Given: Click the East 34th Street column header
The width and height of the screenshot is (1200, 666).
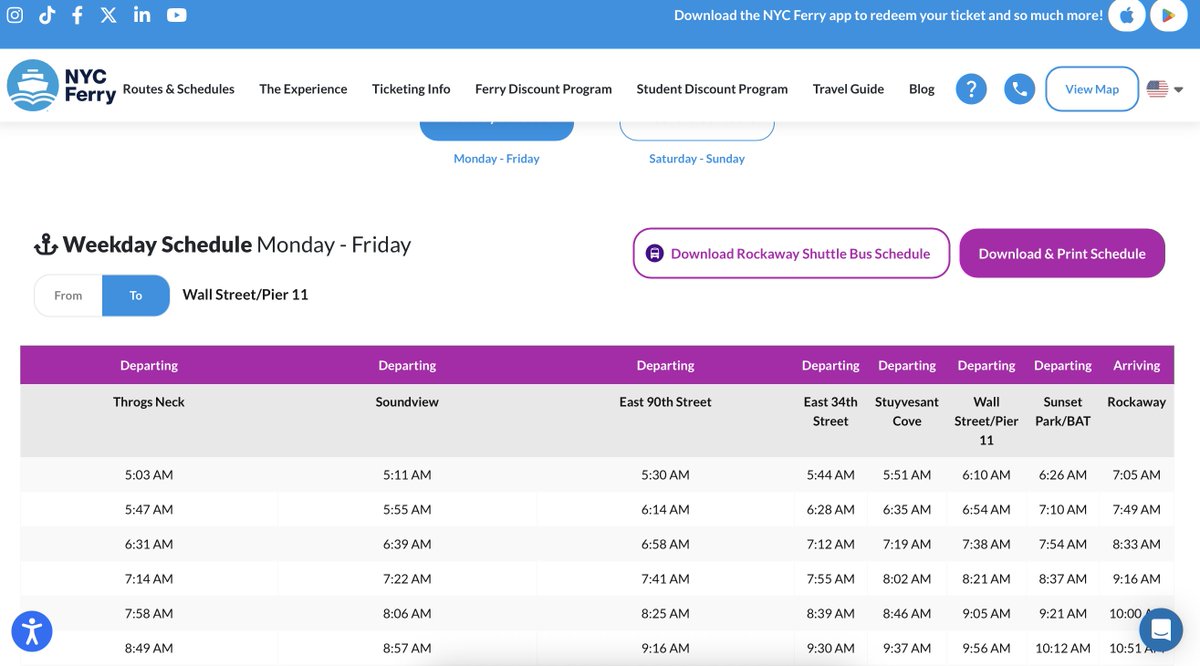Looking at the screenshot, I should (830, 411).
